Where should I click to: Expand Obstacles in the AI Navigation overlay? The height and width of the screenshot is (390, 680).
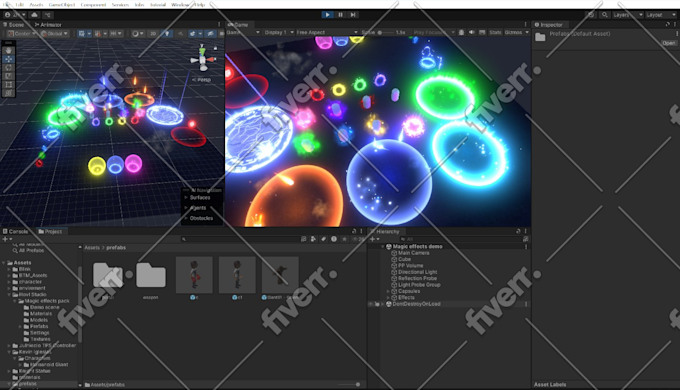(186, 218)
